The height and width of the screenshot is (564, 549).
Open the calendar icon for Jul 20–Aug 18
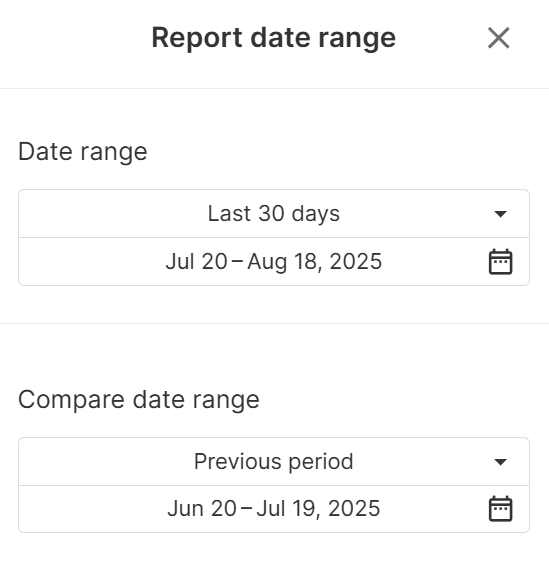coord(500,262)
